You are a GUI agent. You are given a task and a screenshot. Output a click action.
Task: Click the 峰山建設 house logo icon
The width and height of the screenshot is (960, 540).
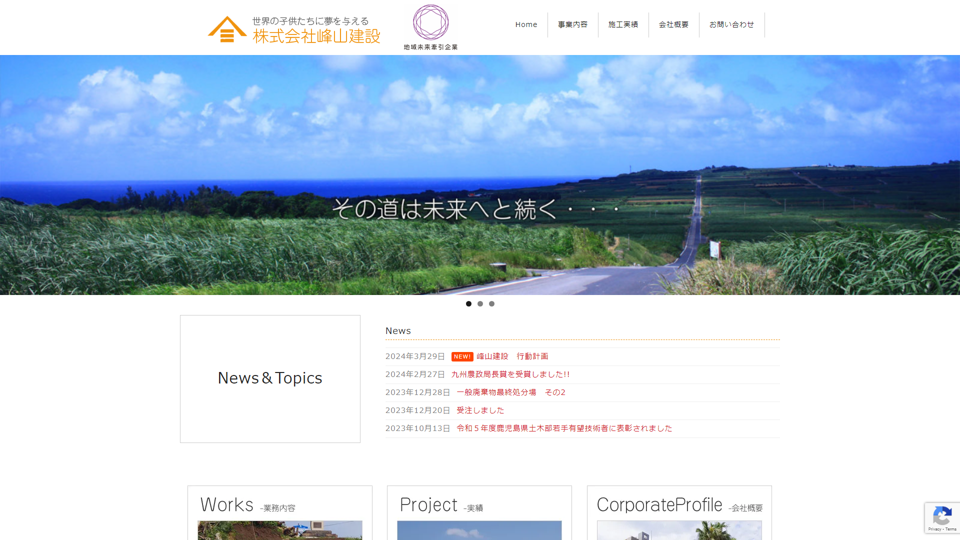click(x=227, y=29)
